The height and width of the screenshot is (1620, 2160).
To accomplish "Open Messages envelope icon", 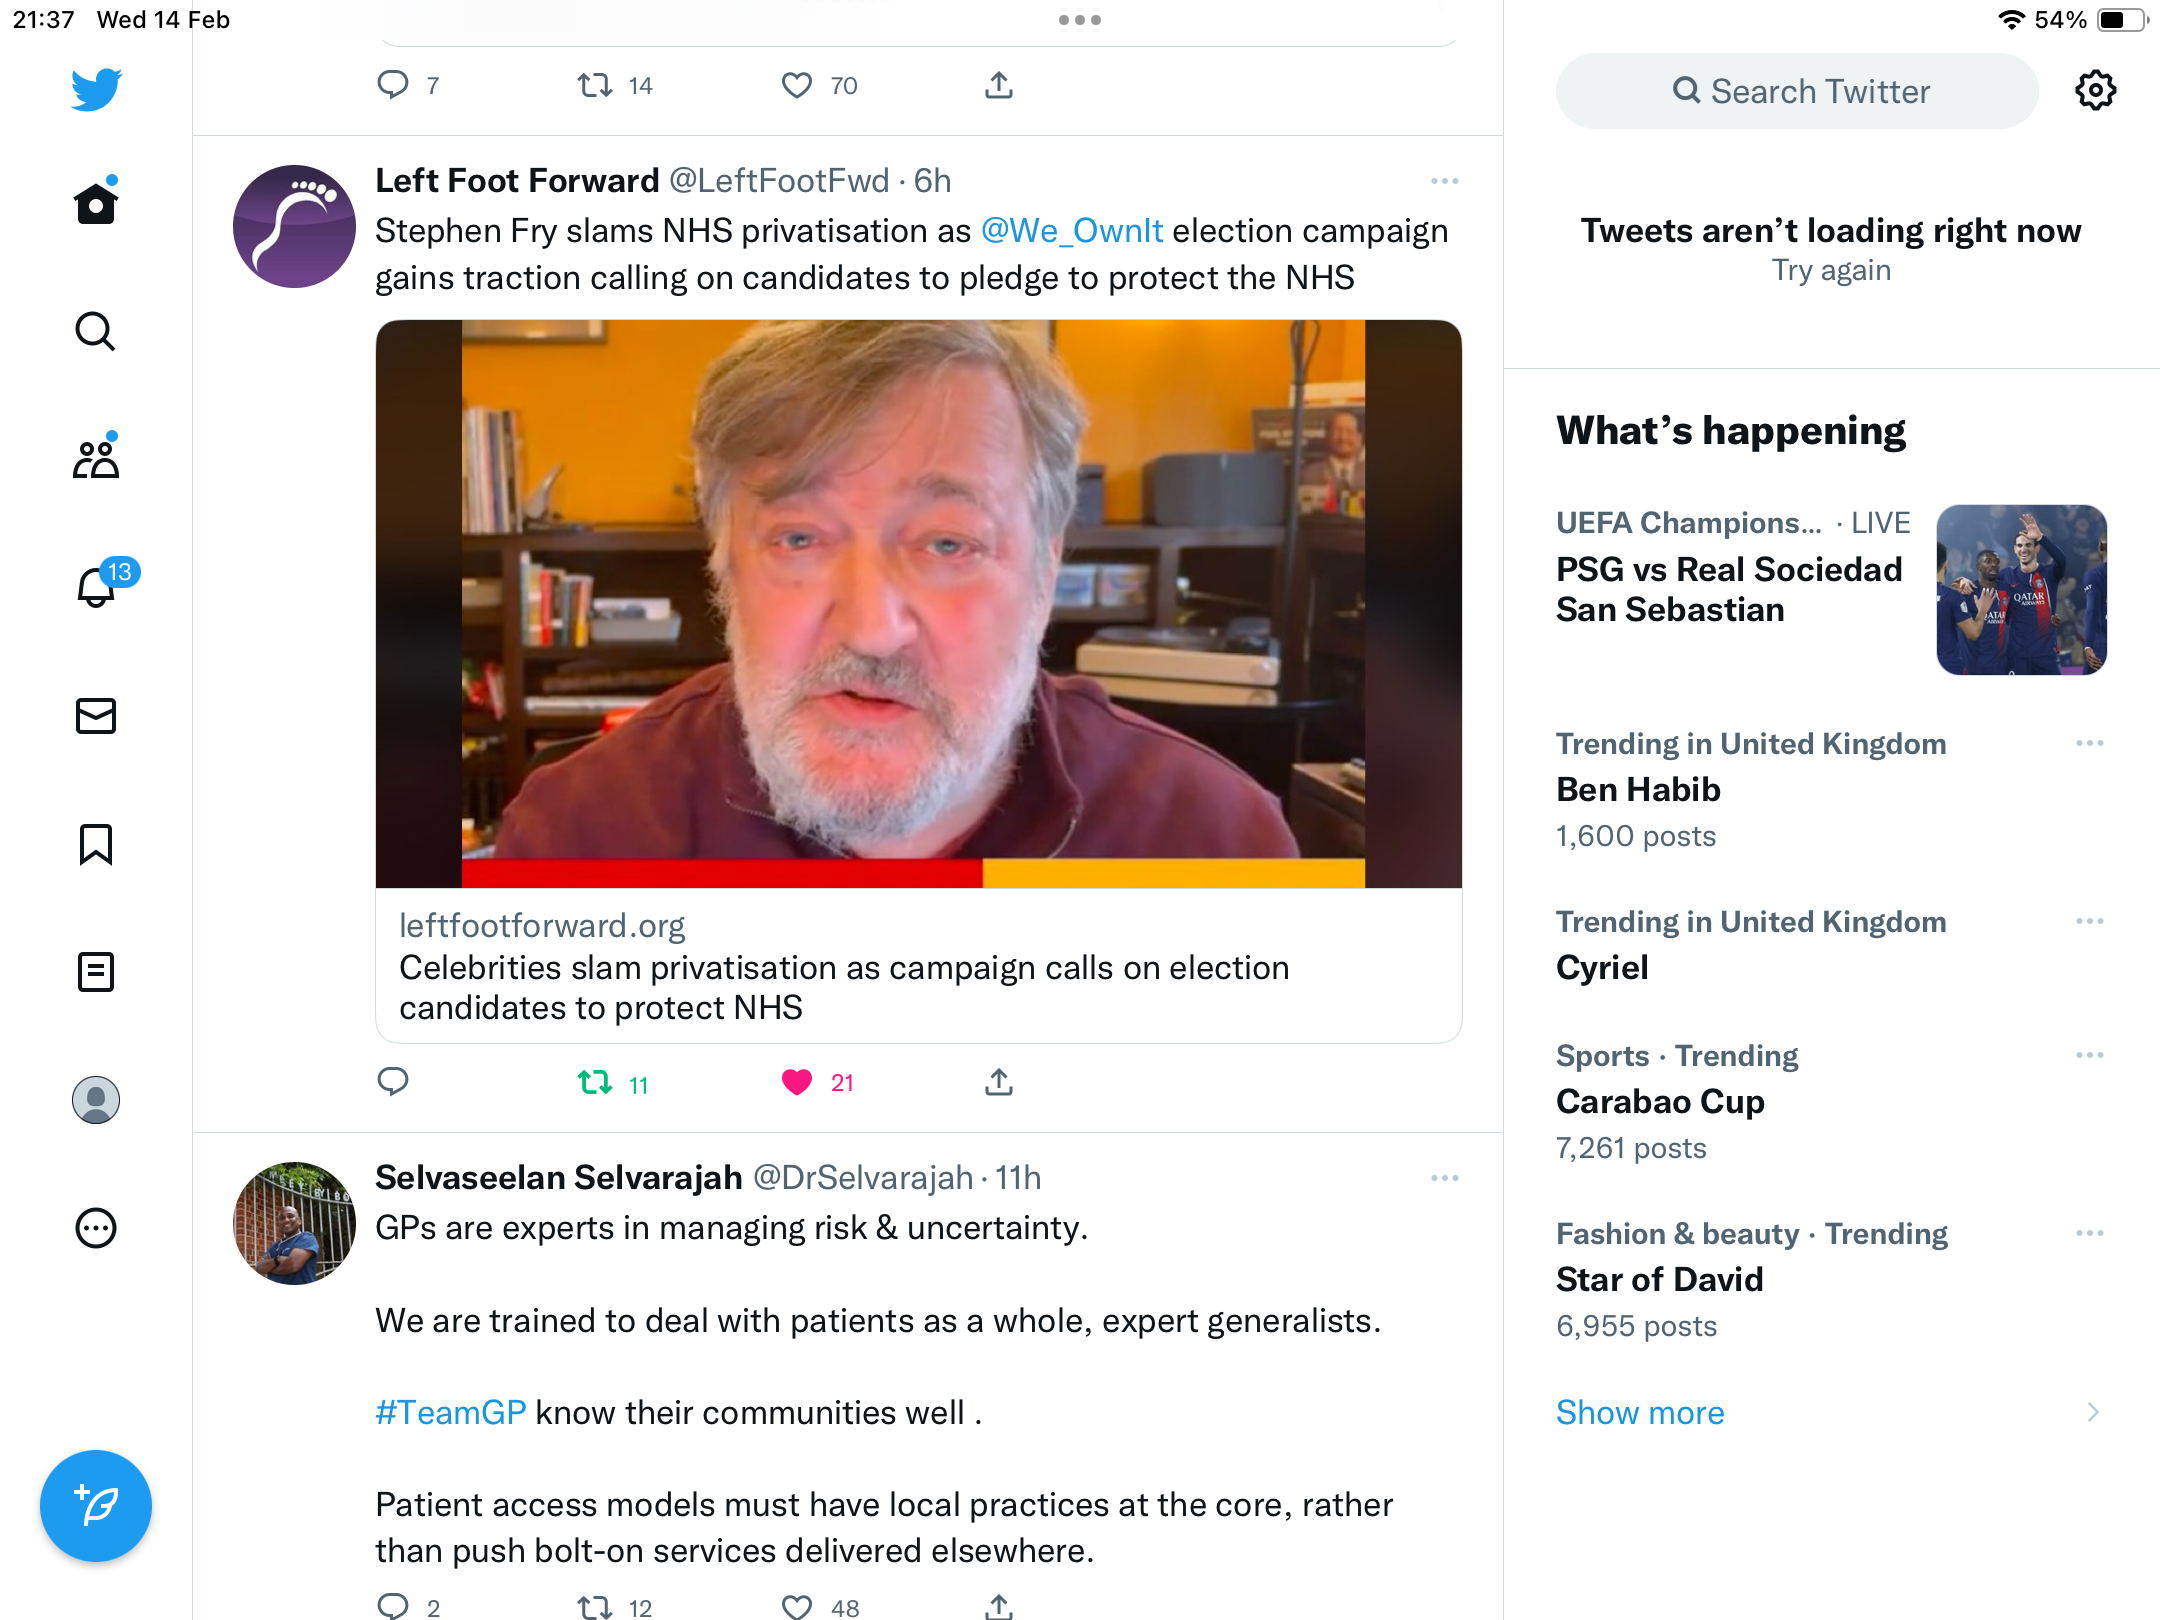I will [96, 716].
